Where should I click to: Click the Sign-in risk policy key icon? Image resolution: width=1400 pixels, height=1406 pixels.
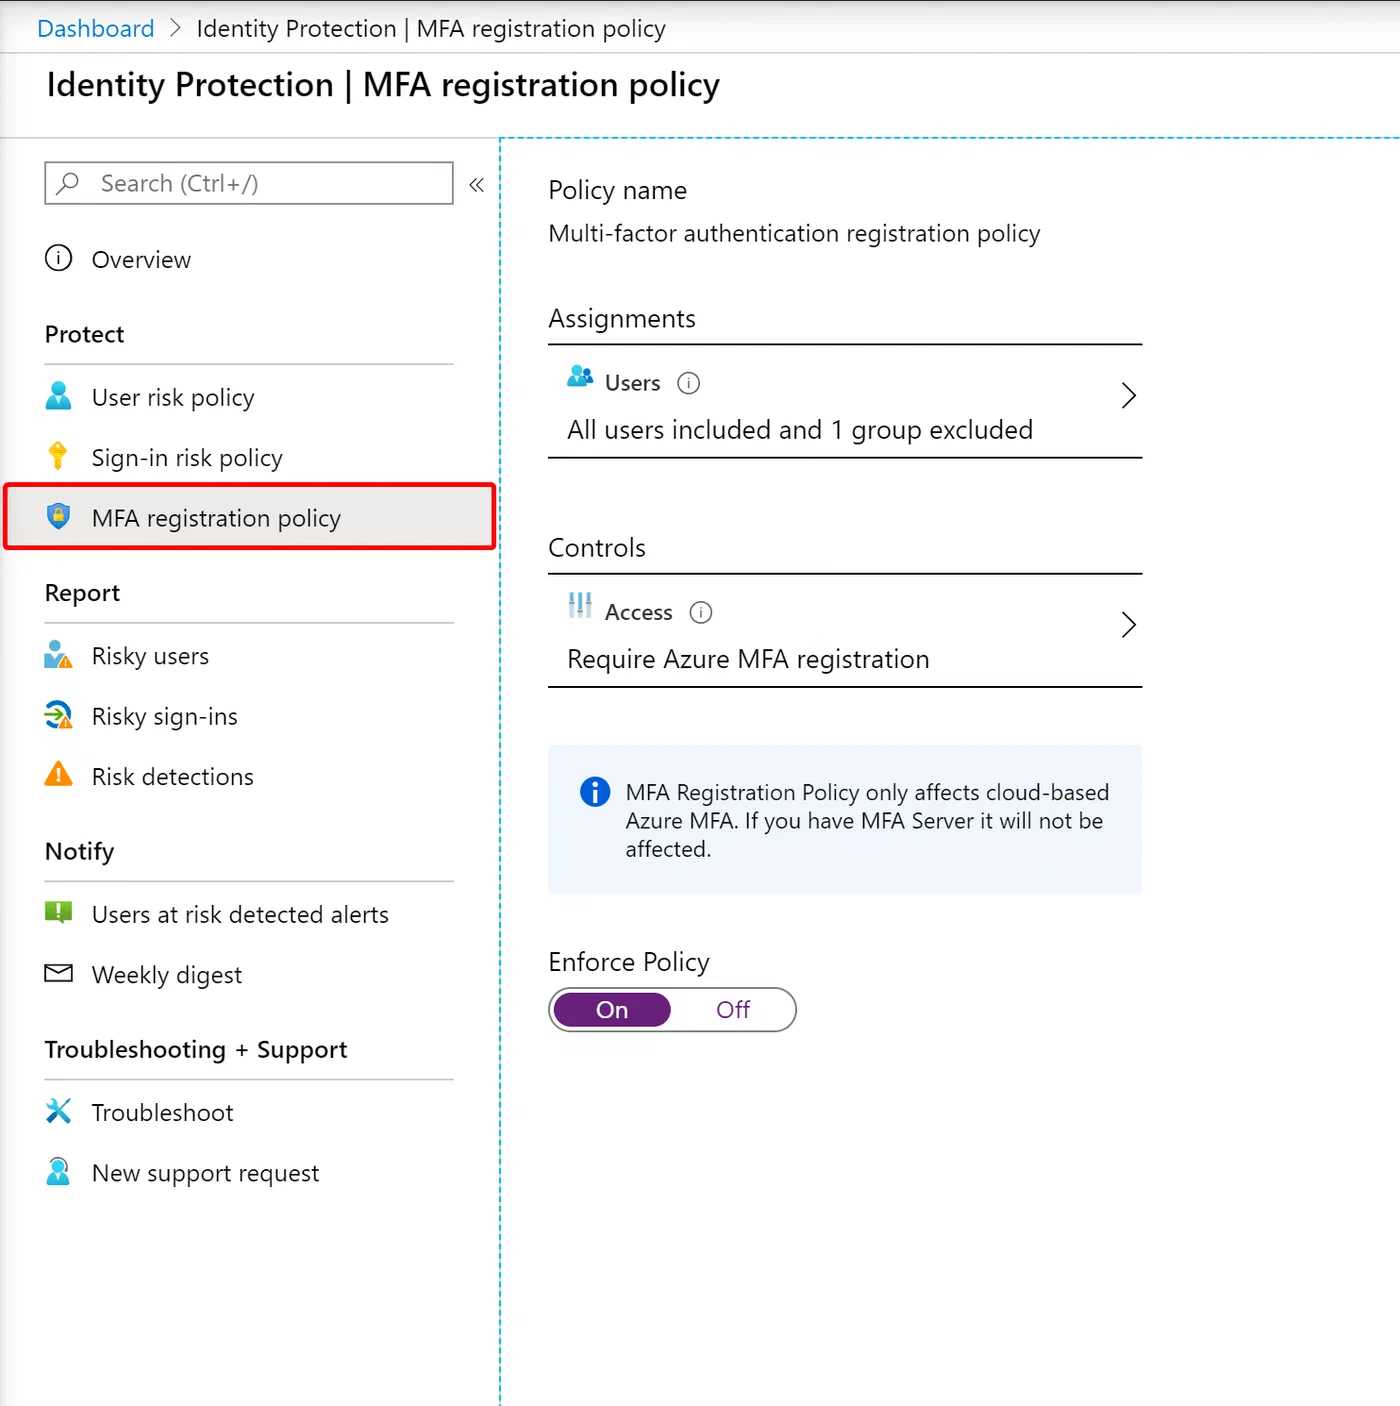(x=58, y=456)
